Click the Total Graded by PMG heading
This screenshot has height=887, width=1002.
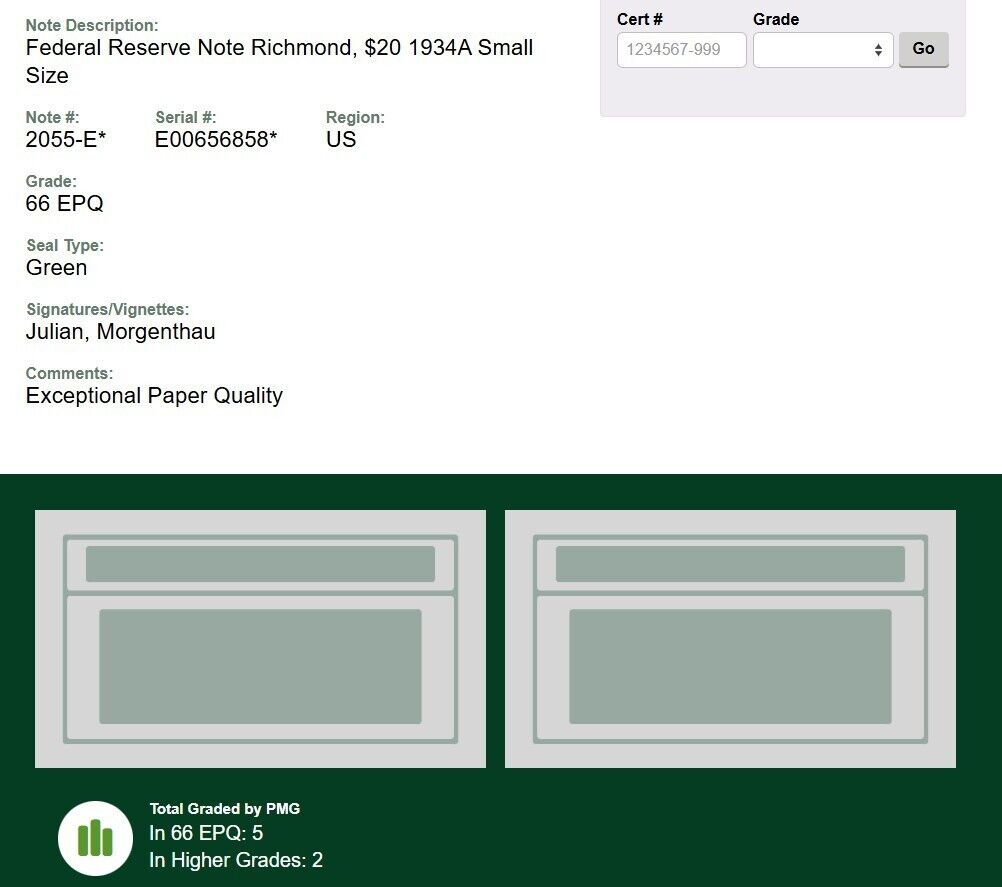pos(224,808)
